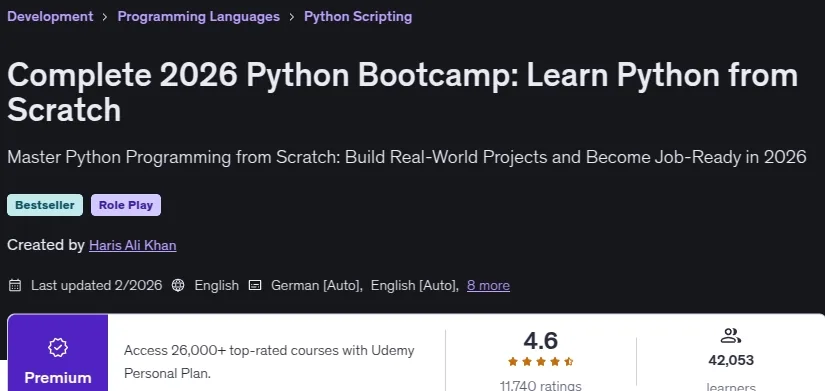This screenshot has width=825, height=391.
Task: Click the closed captions icon
Action: tap(255, 285)
